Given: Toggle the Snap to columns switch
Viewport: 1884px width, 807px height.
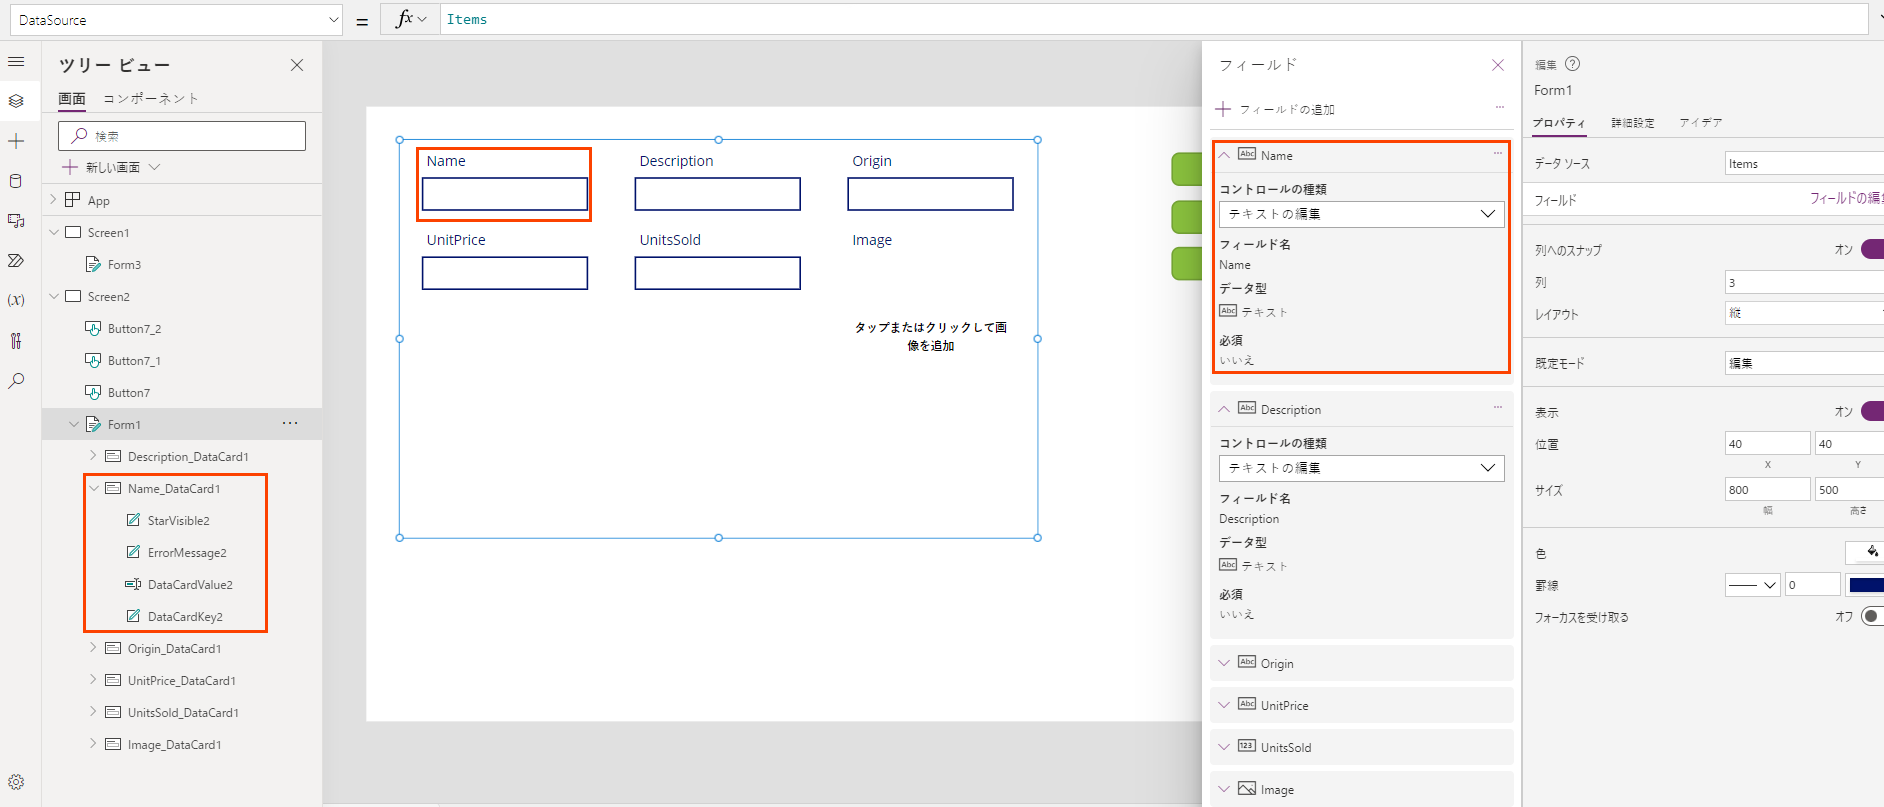Looking at the screenshot, I should (x=1872, y=249).
